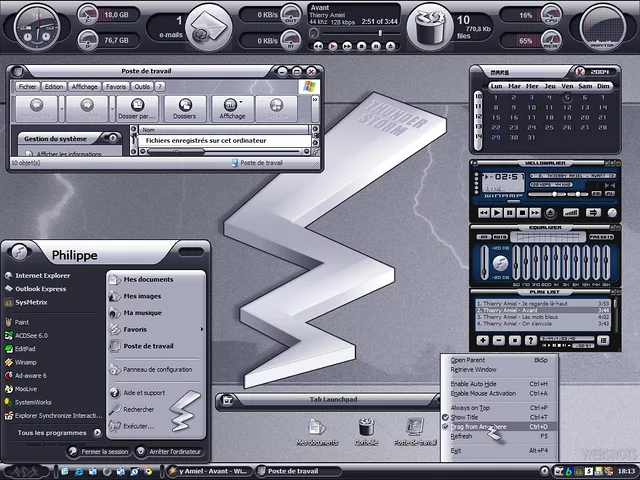Open the Affichage toolbar view dropdown
The image size is (640, 480).
pos(232,108)
